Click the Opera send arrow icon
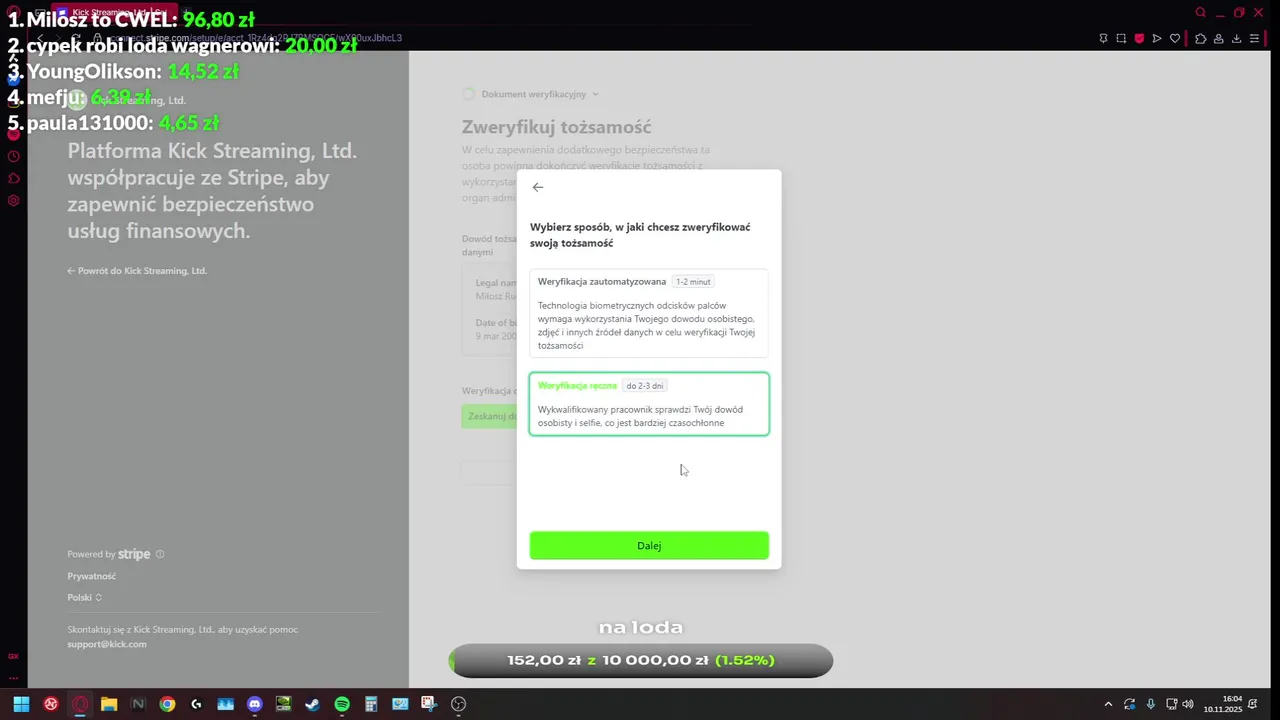 (1157, 38)
